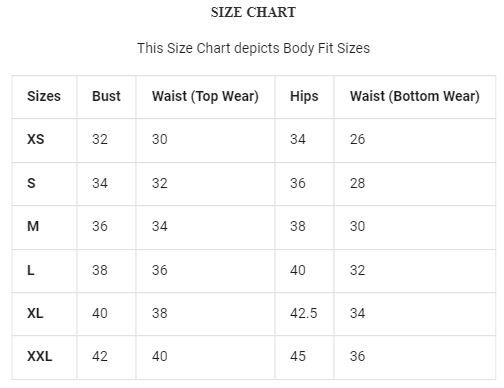This screenshot has height=388, width=504.
Task: Select the L size row label
Action: coord(31,270)
